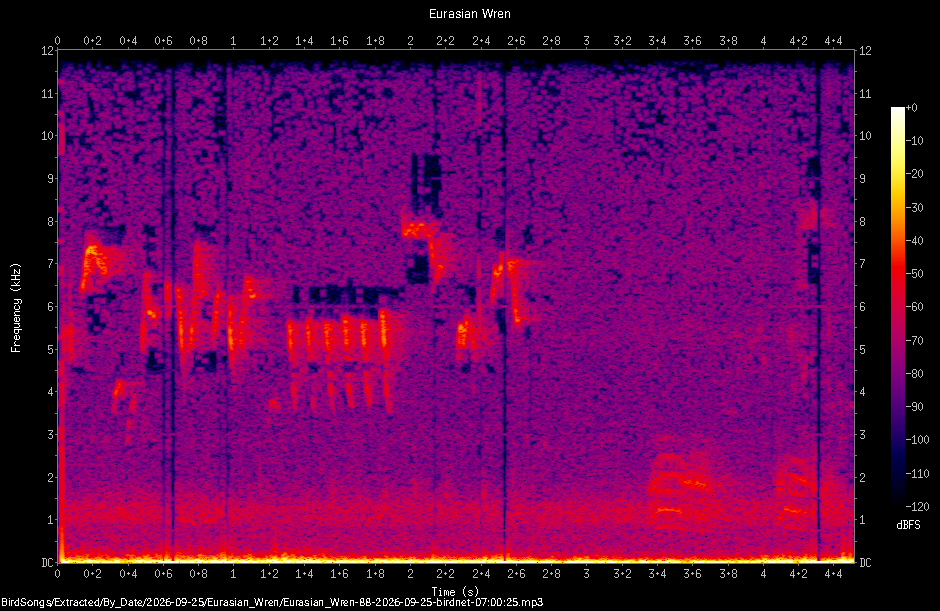Click the "-50" color scale label
The image size is (940, 611).
coord(914,274)
